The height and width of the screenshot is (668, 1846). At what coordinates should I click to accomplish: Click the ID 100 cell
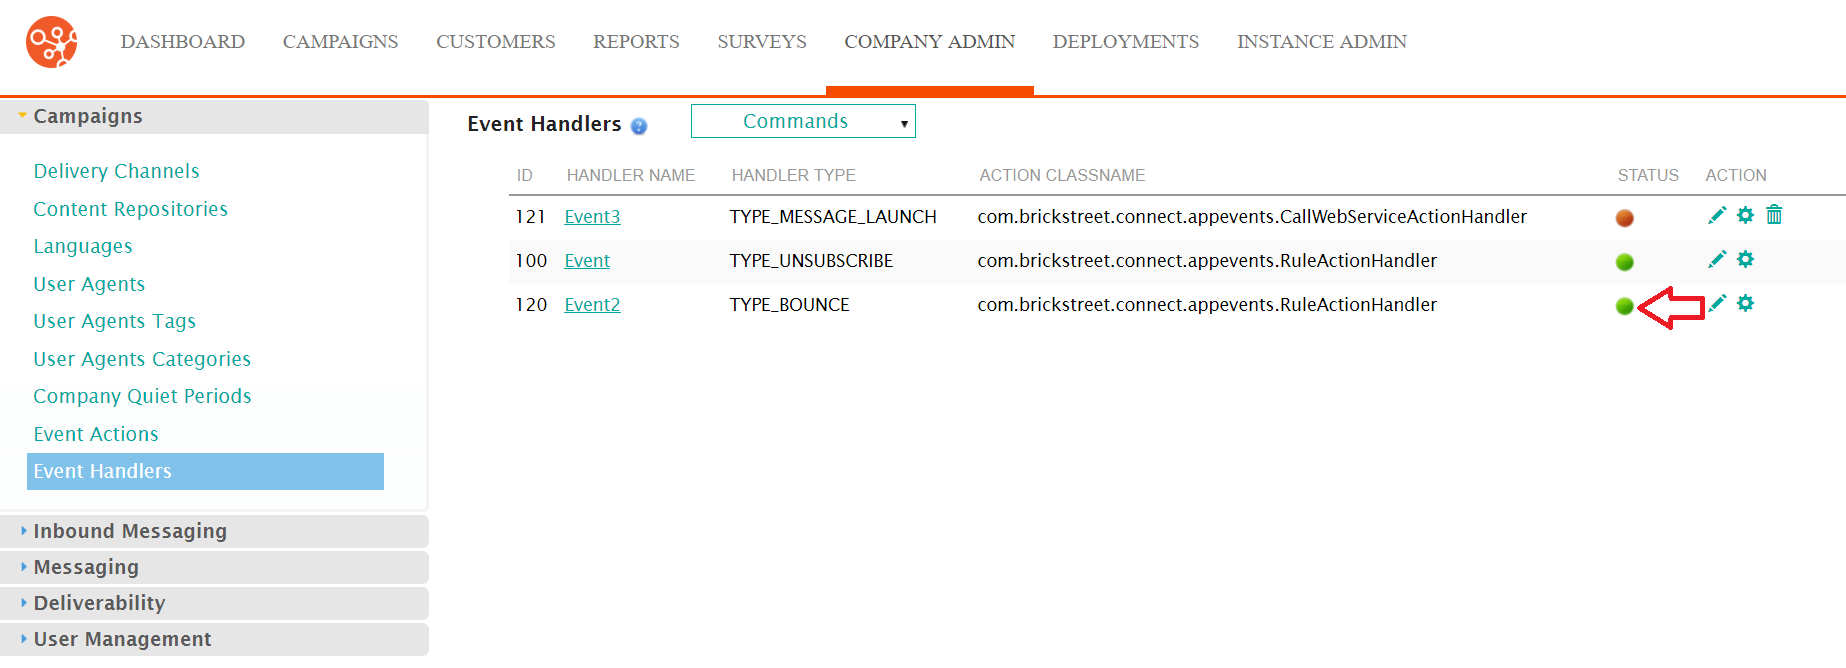531,261
